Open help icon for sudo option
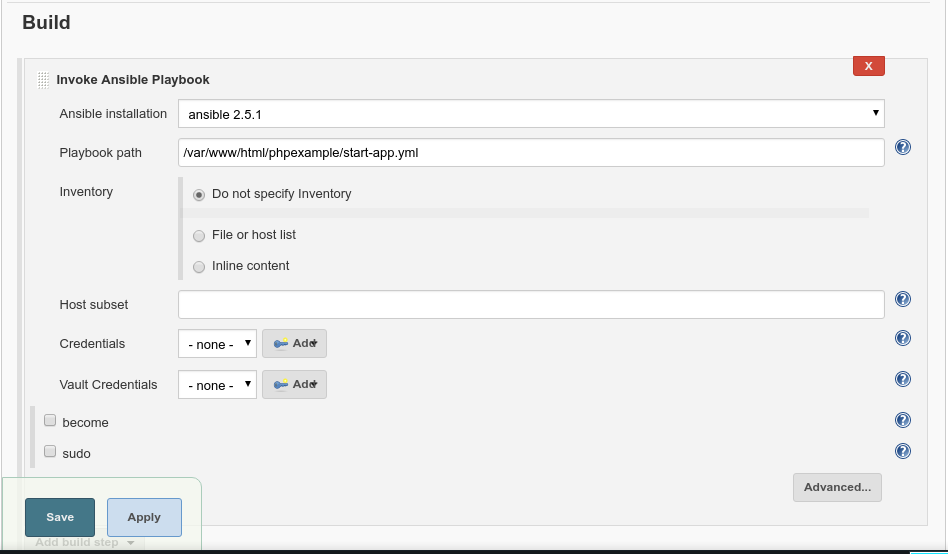Screen dimensions: 948x554 pos(903,451)
